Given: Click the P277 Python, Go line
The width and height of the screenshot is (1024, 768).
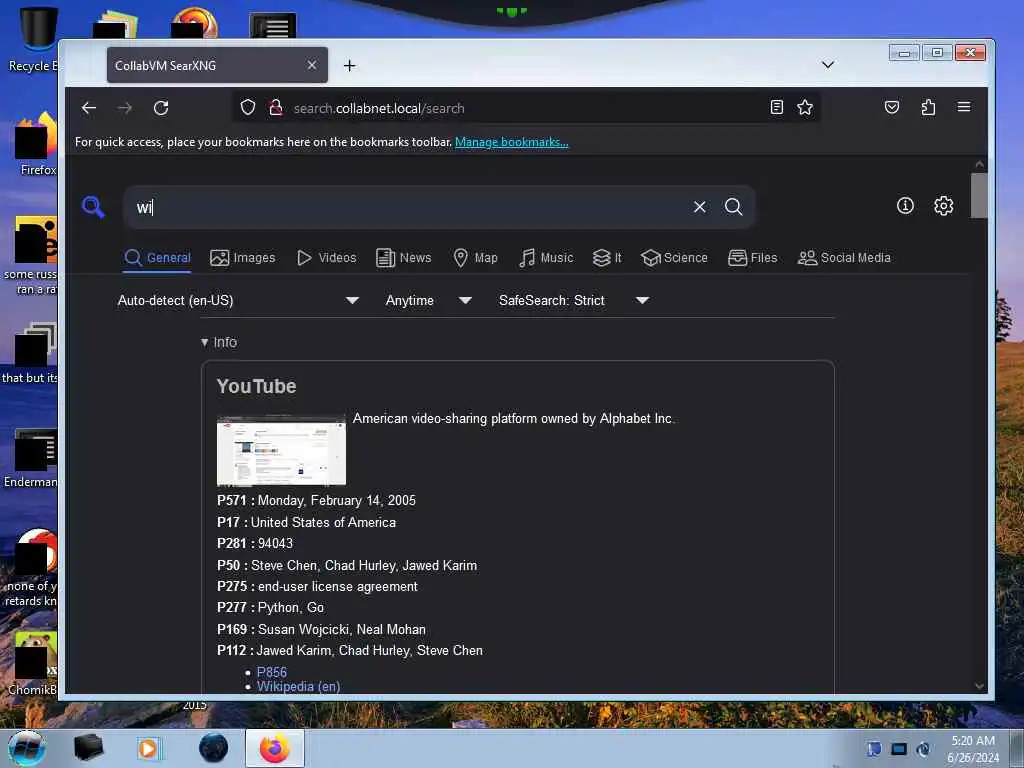Looking at the screenshot, I should click(x=270, y=608).
